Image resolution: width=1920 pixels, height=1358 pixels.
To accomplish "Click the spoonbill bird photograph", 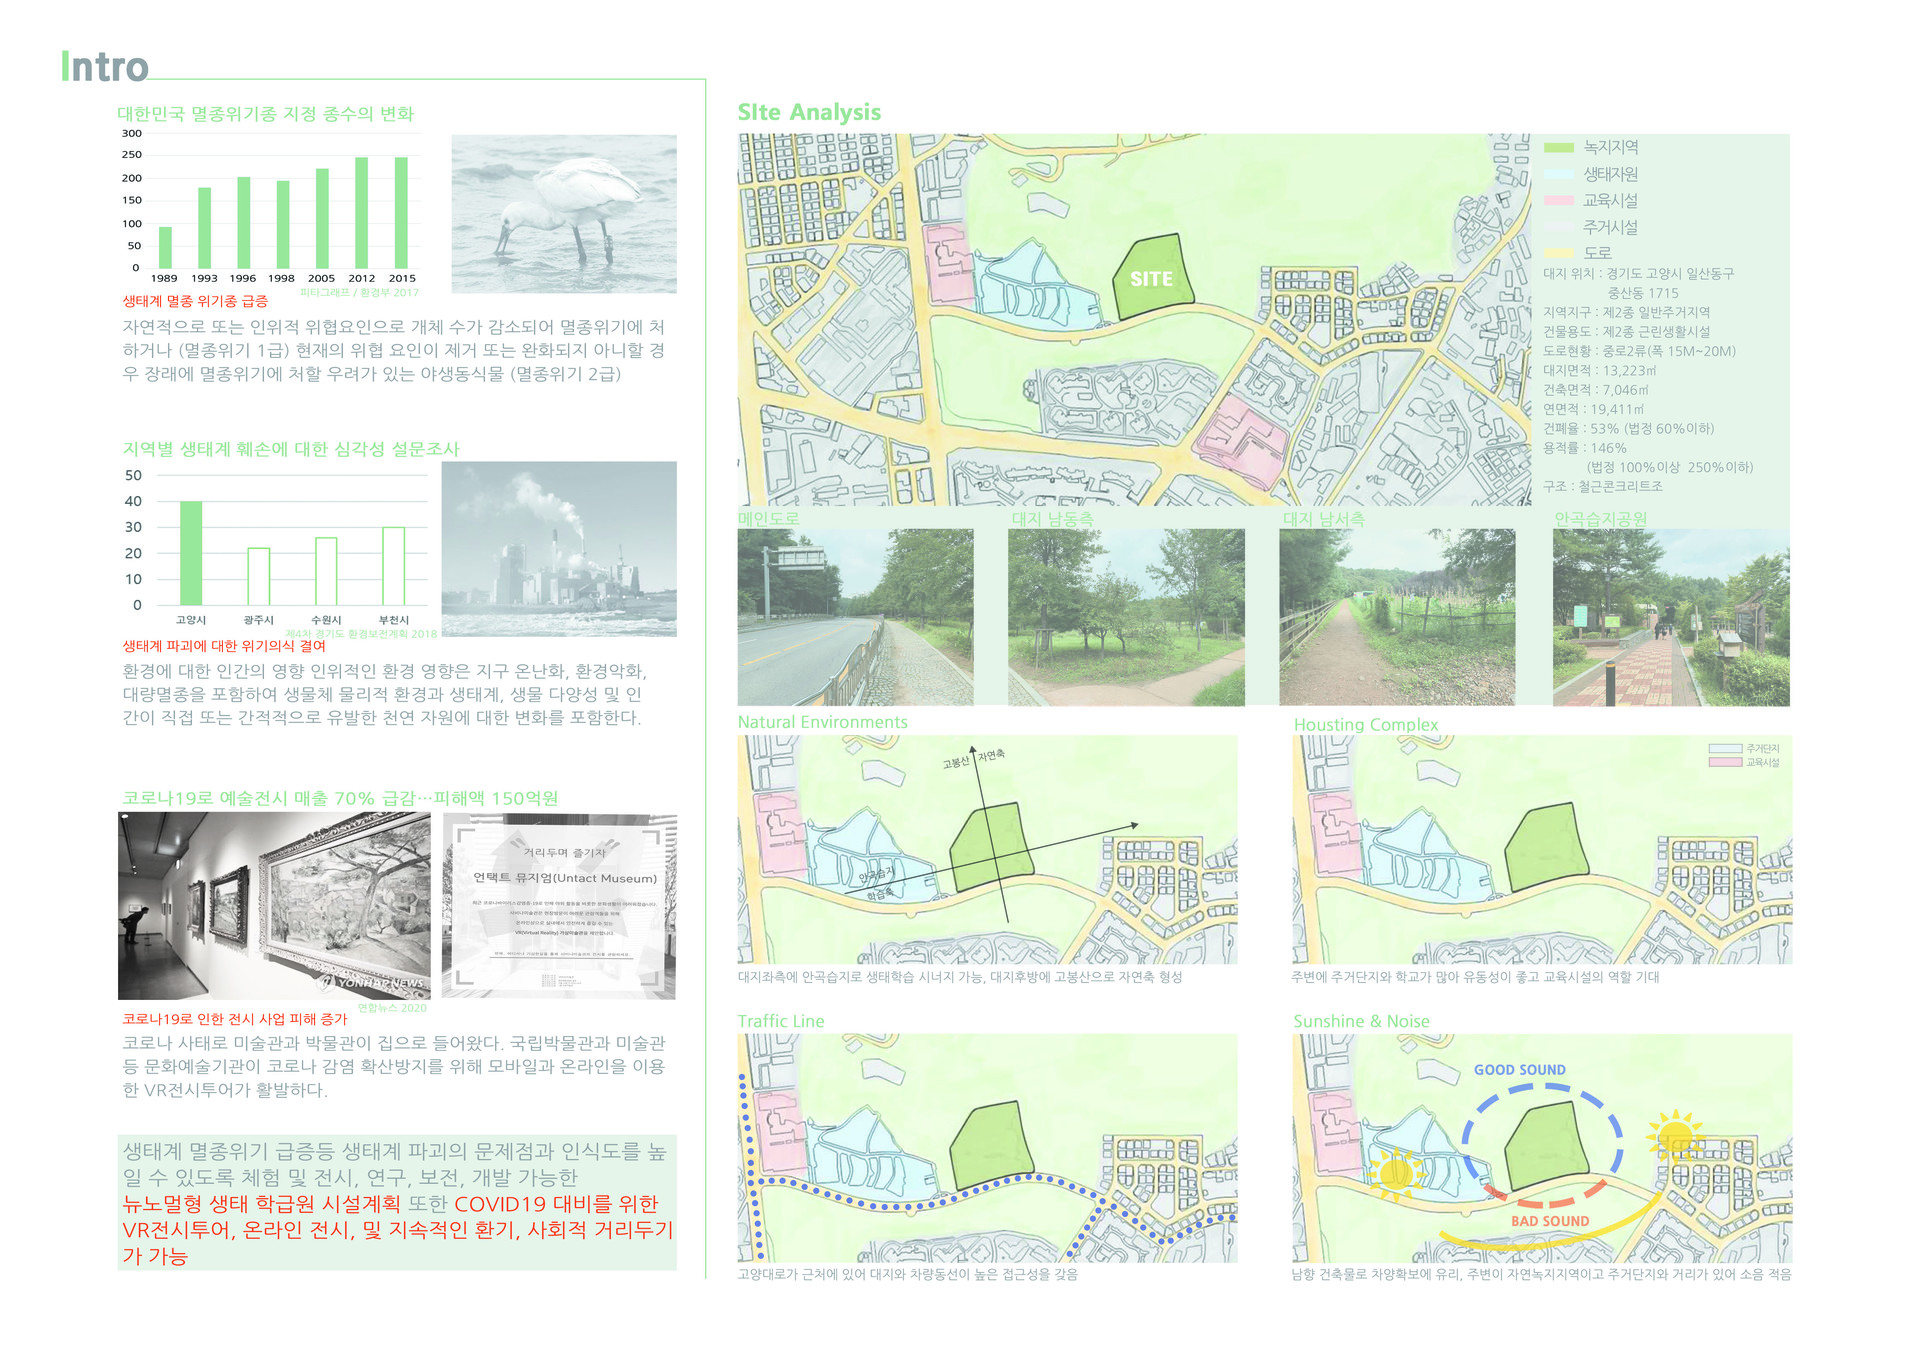I will pos(564,214).
